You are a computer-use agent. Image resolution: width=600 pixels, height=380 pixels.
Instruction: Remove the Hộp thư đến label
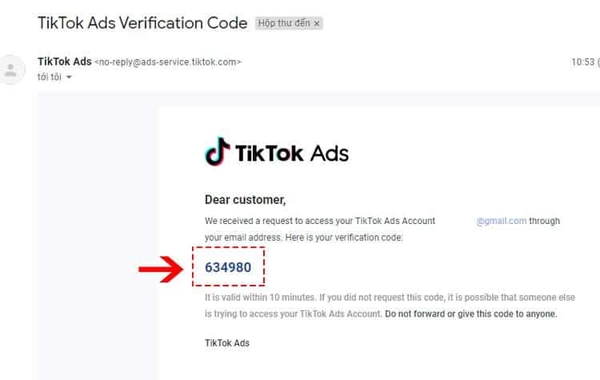(x=317, y=24)
